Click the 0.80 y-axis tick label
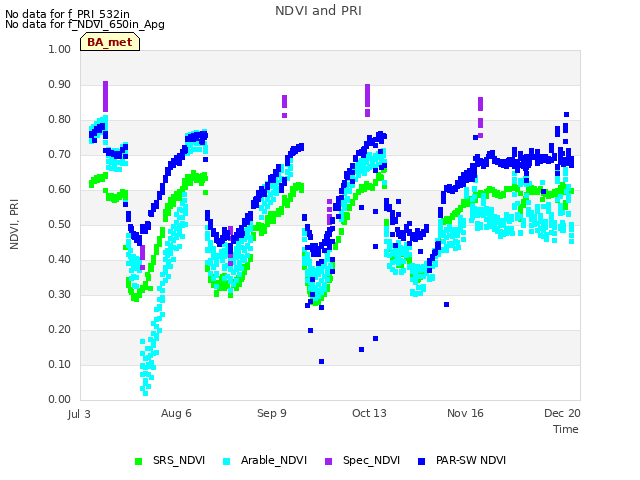This screenshot has height=480, width=640. coord(60,120)
